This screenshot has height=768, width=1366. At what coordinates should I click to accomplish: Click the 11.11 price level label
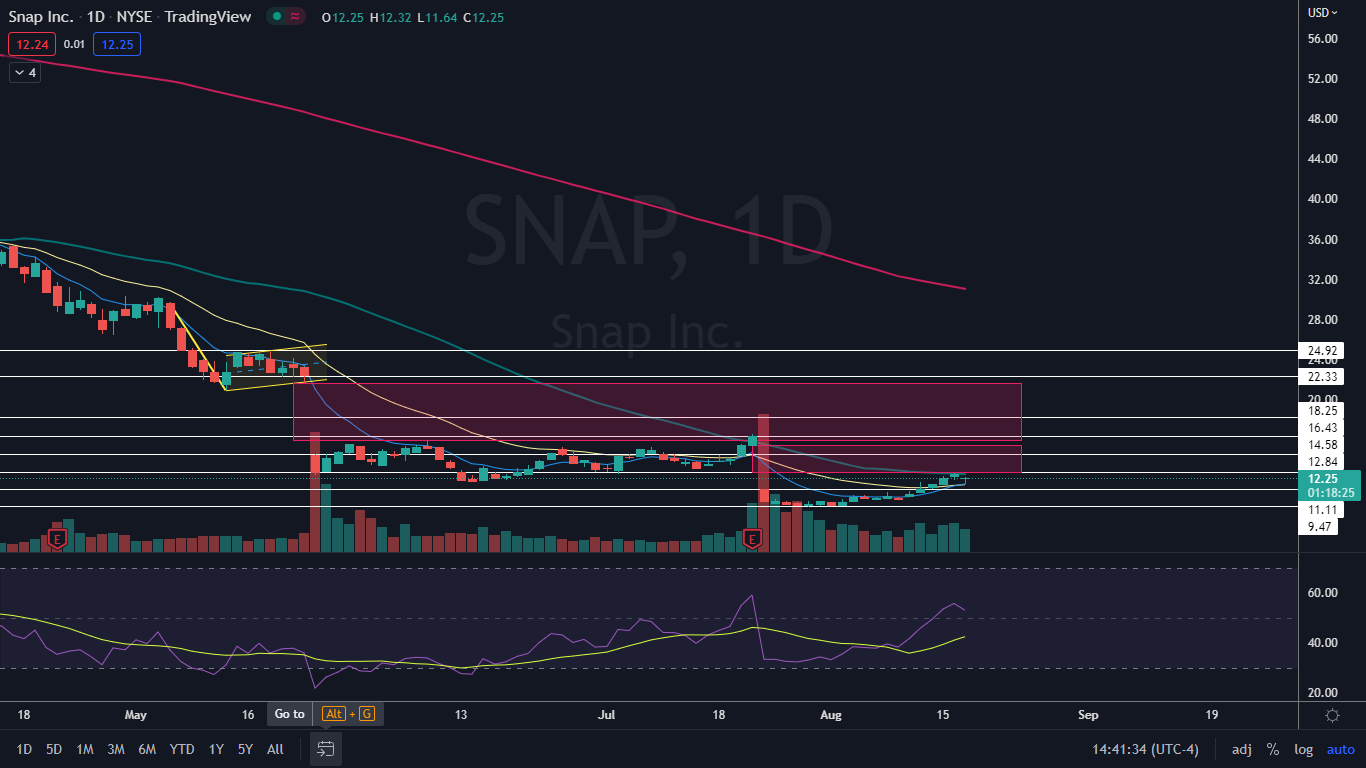pos(1323,510)
